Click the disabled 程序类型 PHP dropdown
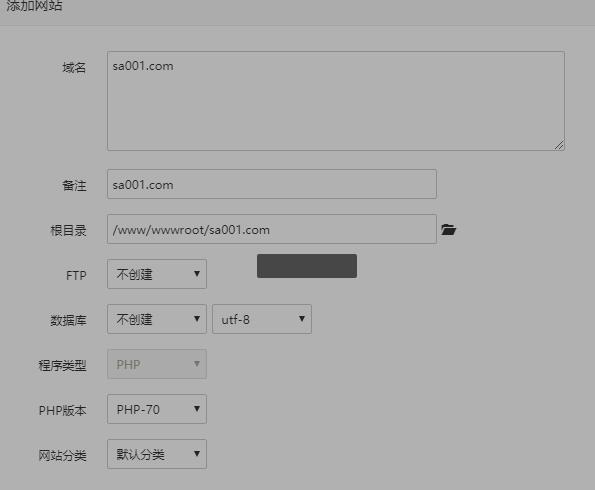The height and width of the screenshot is (490, 595). (157, 364)
